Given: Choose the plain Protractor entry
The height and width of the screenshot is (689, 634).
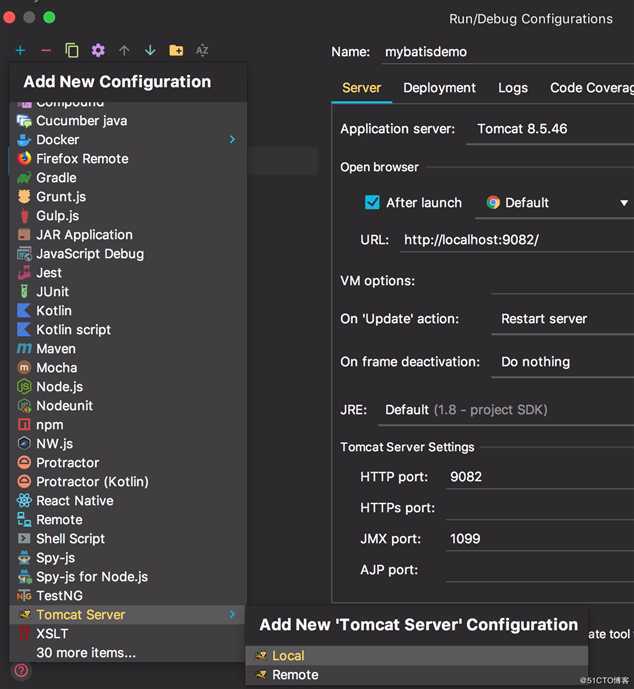Looking at the screenshot, I should click(x=127, y=463).
